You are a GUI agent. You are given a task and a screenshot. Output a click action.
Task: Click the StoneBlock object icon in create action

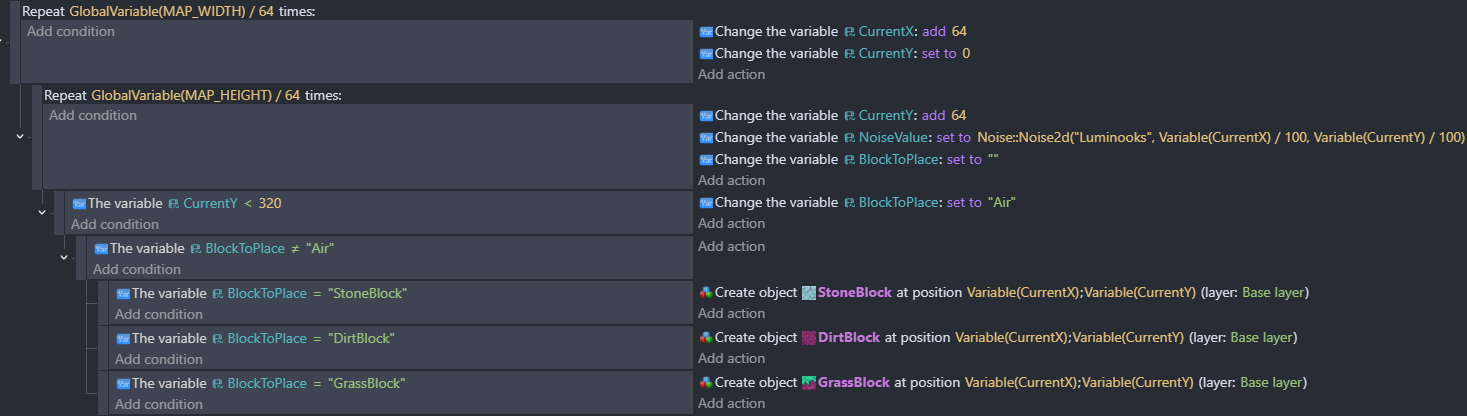(x=809, y=293)
